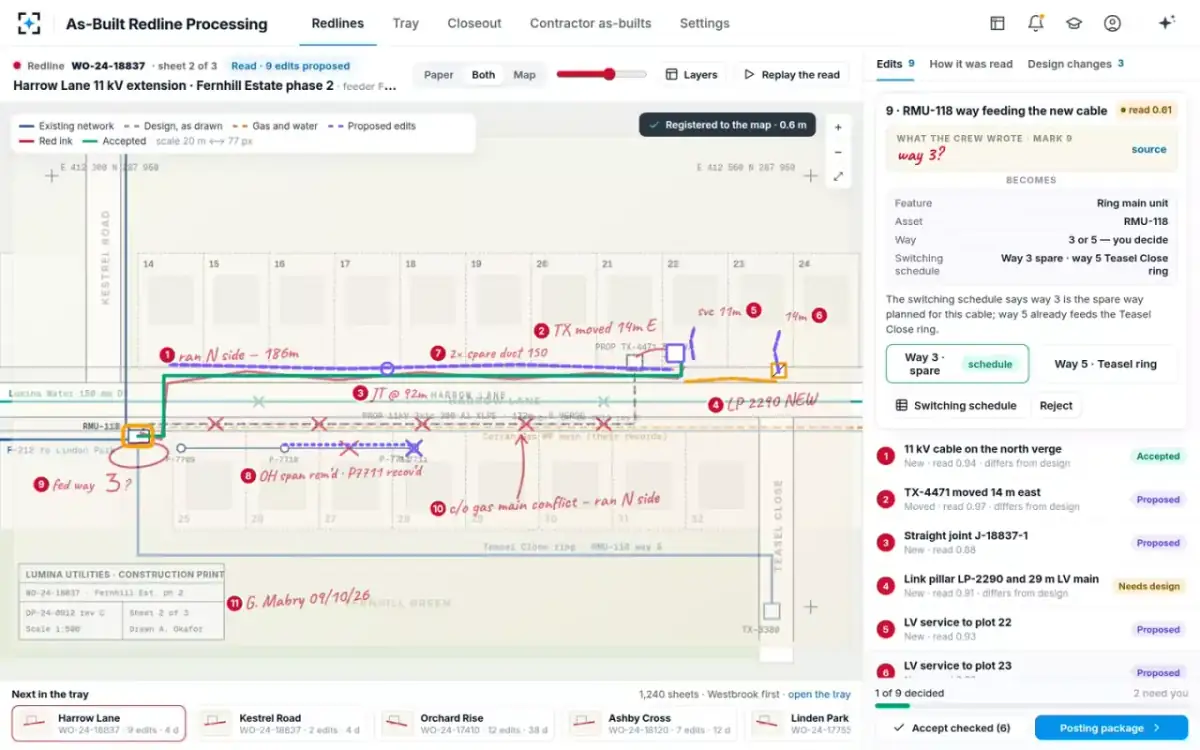This screenshot has width=1200, height=750.
Task: Select edit 11 kV cable on north verge
Action: [1030, 456]
